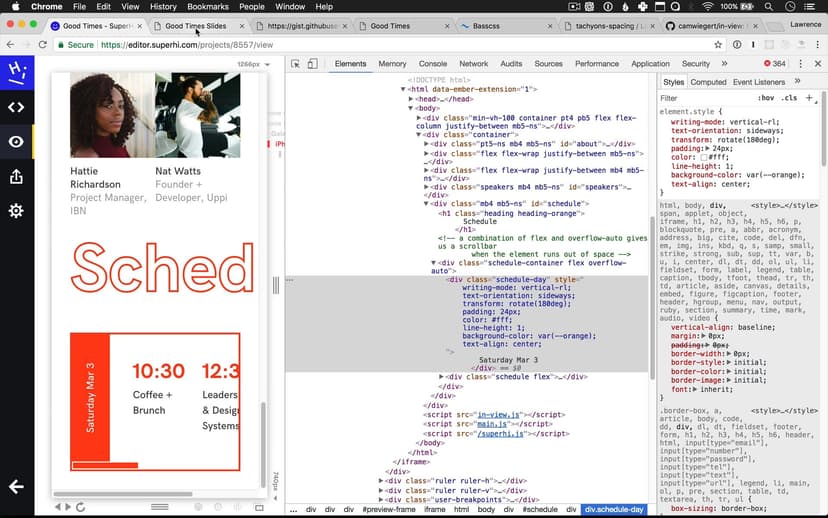Click the share/export icon in sidebar
Screen dimensions: 828x518
coord(16,177)
